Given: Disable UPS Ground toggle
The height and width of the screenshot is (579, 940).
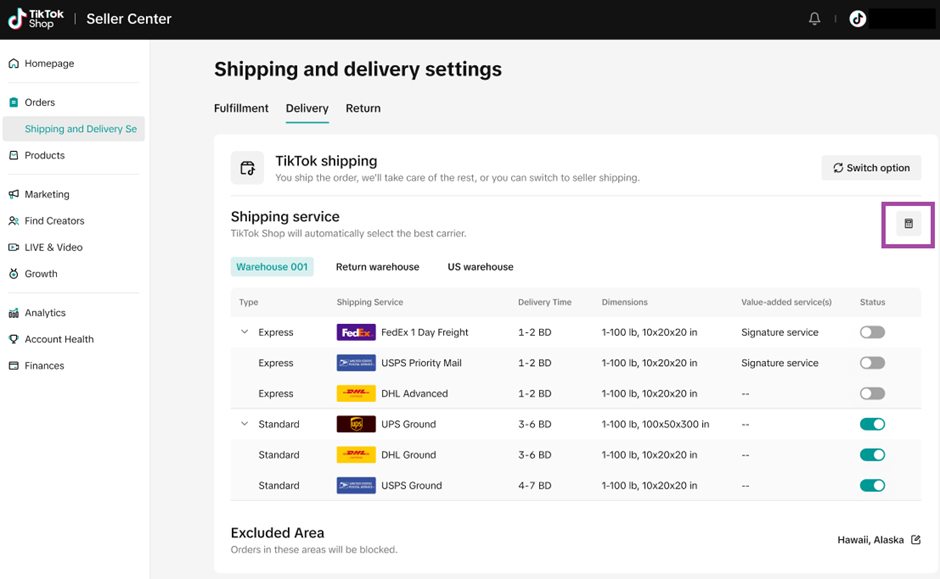Looking at the screenshot, I should 872,424.
